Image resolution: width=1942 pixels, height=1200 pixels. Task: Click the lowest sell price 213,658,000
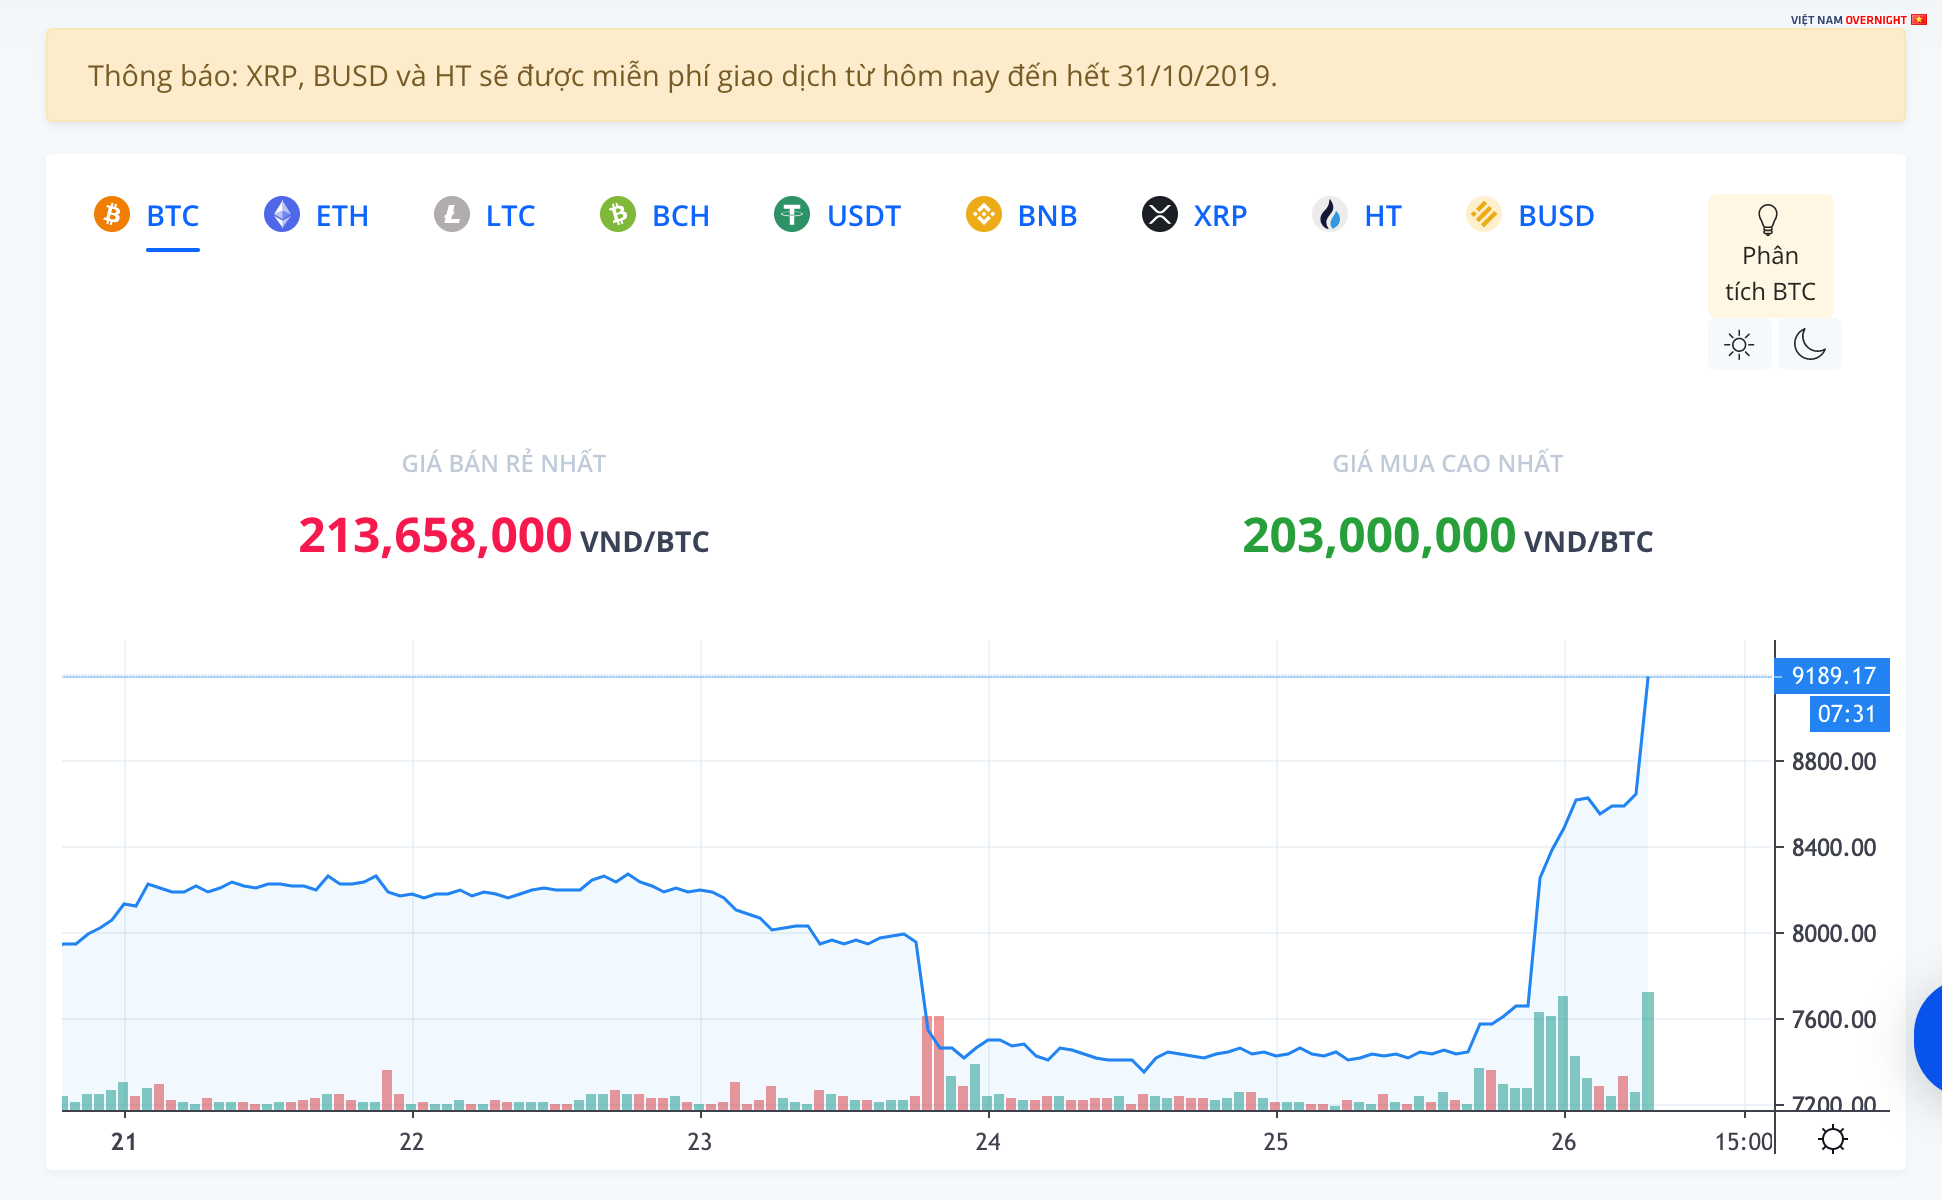[435, 536]
